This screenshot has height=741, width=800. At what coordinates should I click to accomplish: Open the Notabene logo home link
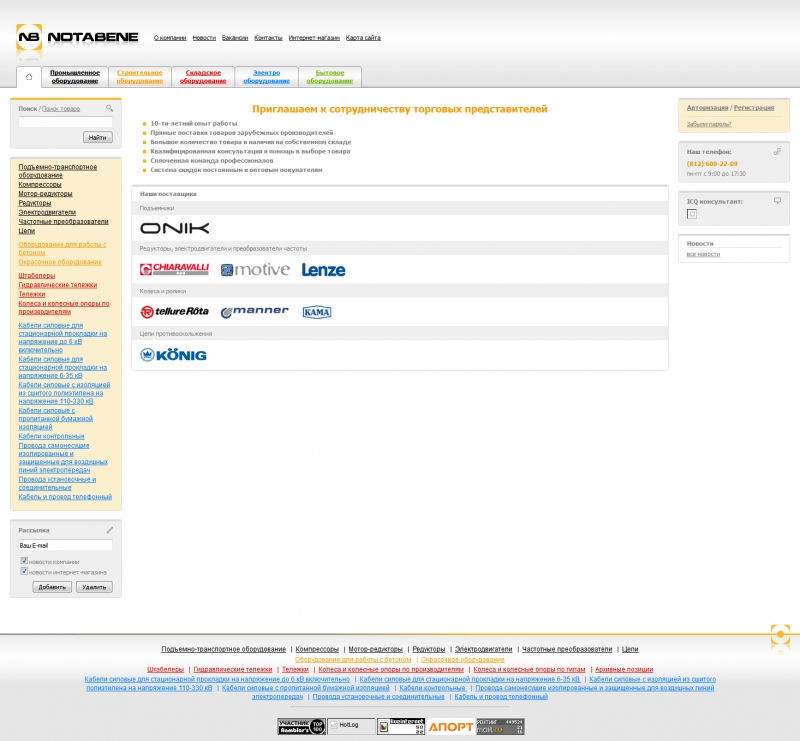point(77,37)
